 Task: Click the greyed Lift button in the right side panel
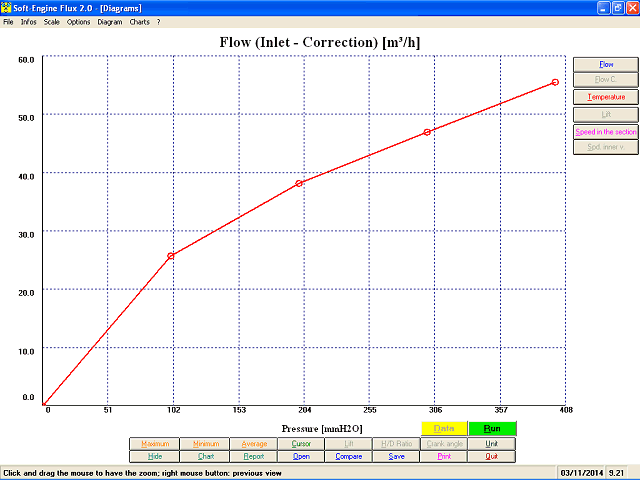(606, 114)
